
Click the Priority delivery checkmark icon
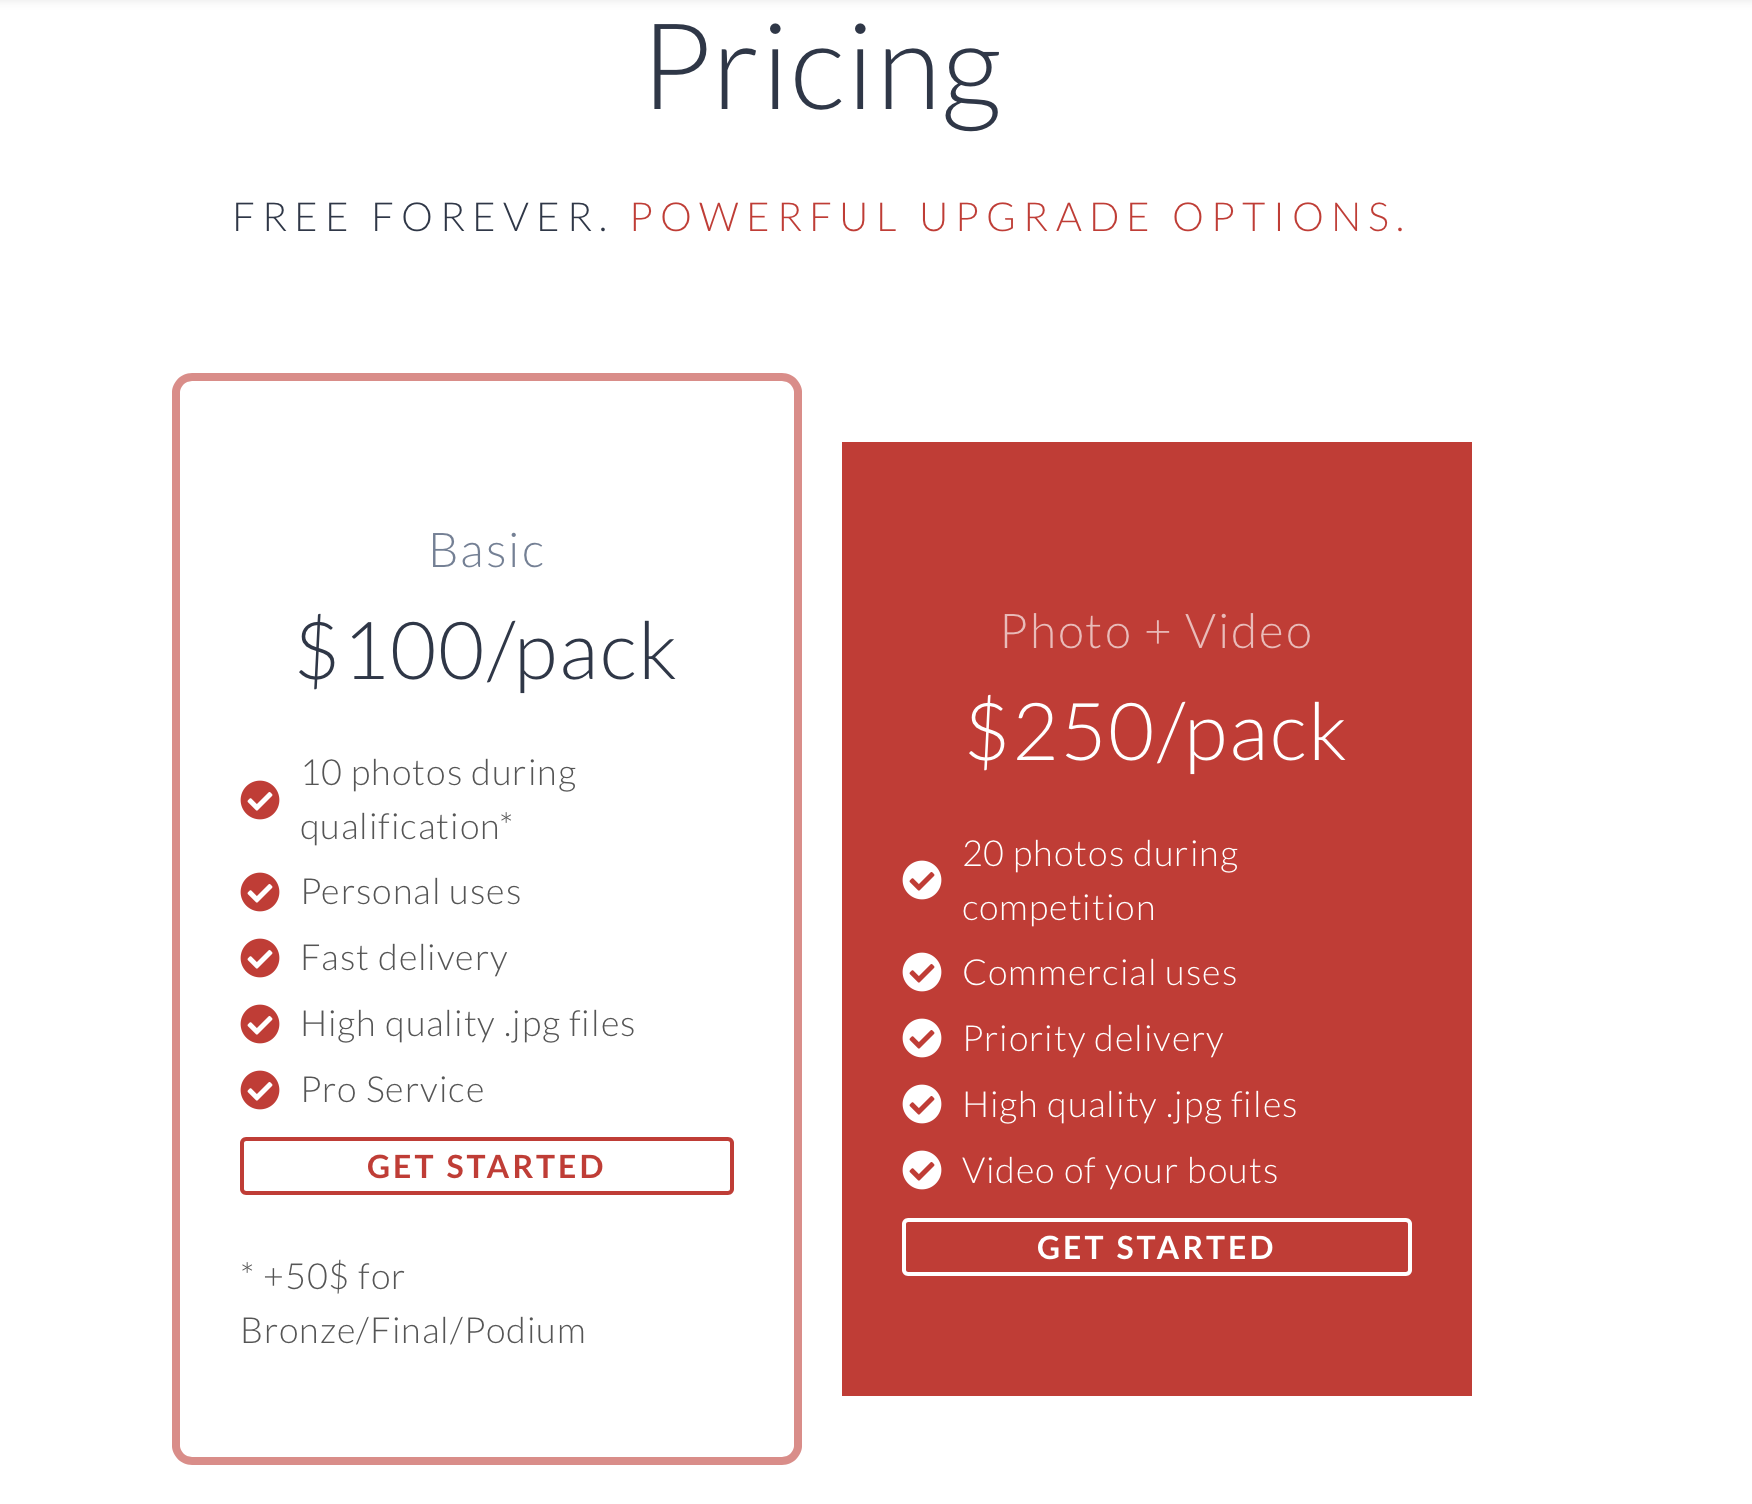[922, 1039]
